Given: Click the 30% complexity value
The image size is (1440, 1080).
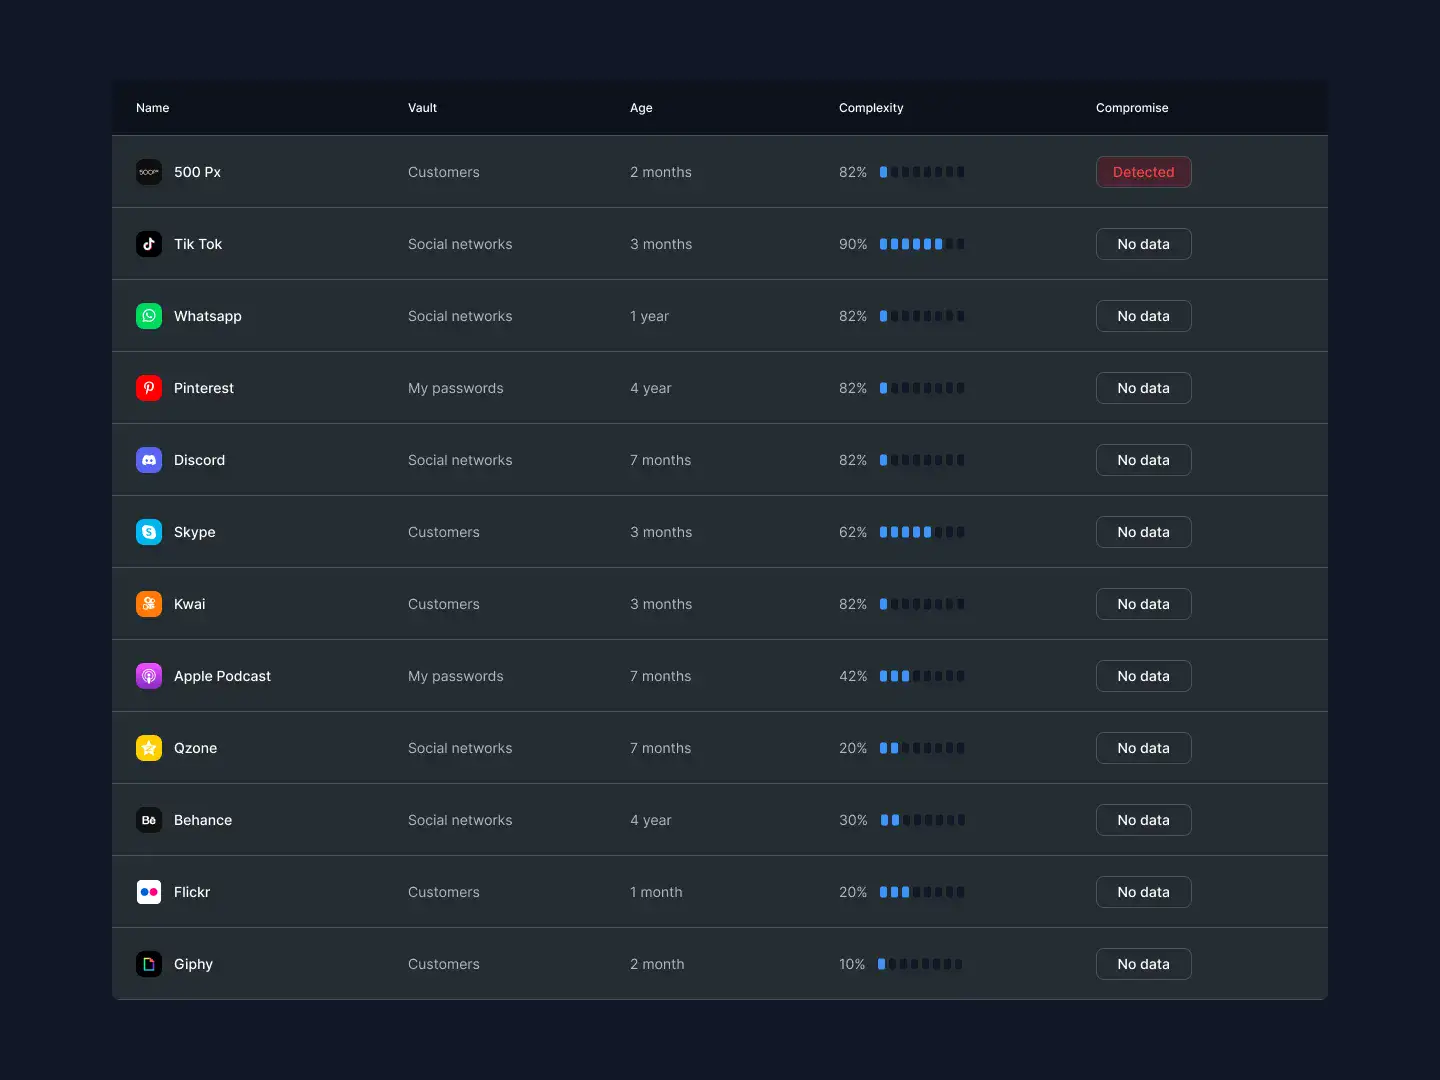Looking at the screenshot, I should pyautogui.click(x=853, y=820).
